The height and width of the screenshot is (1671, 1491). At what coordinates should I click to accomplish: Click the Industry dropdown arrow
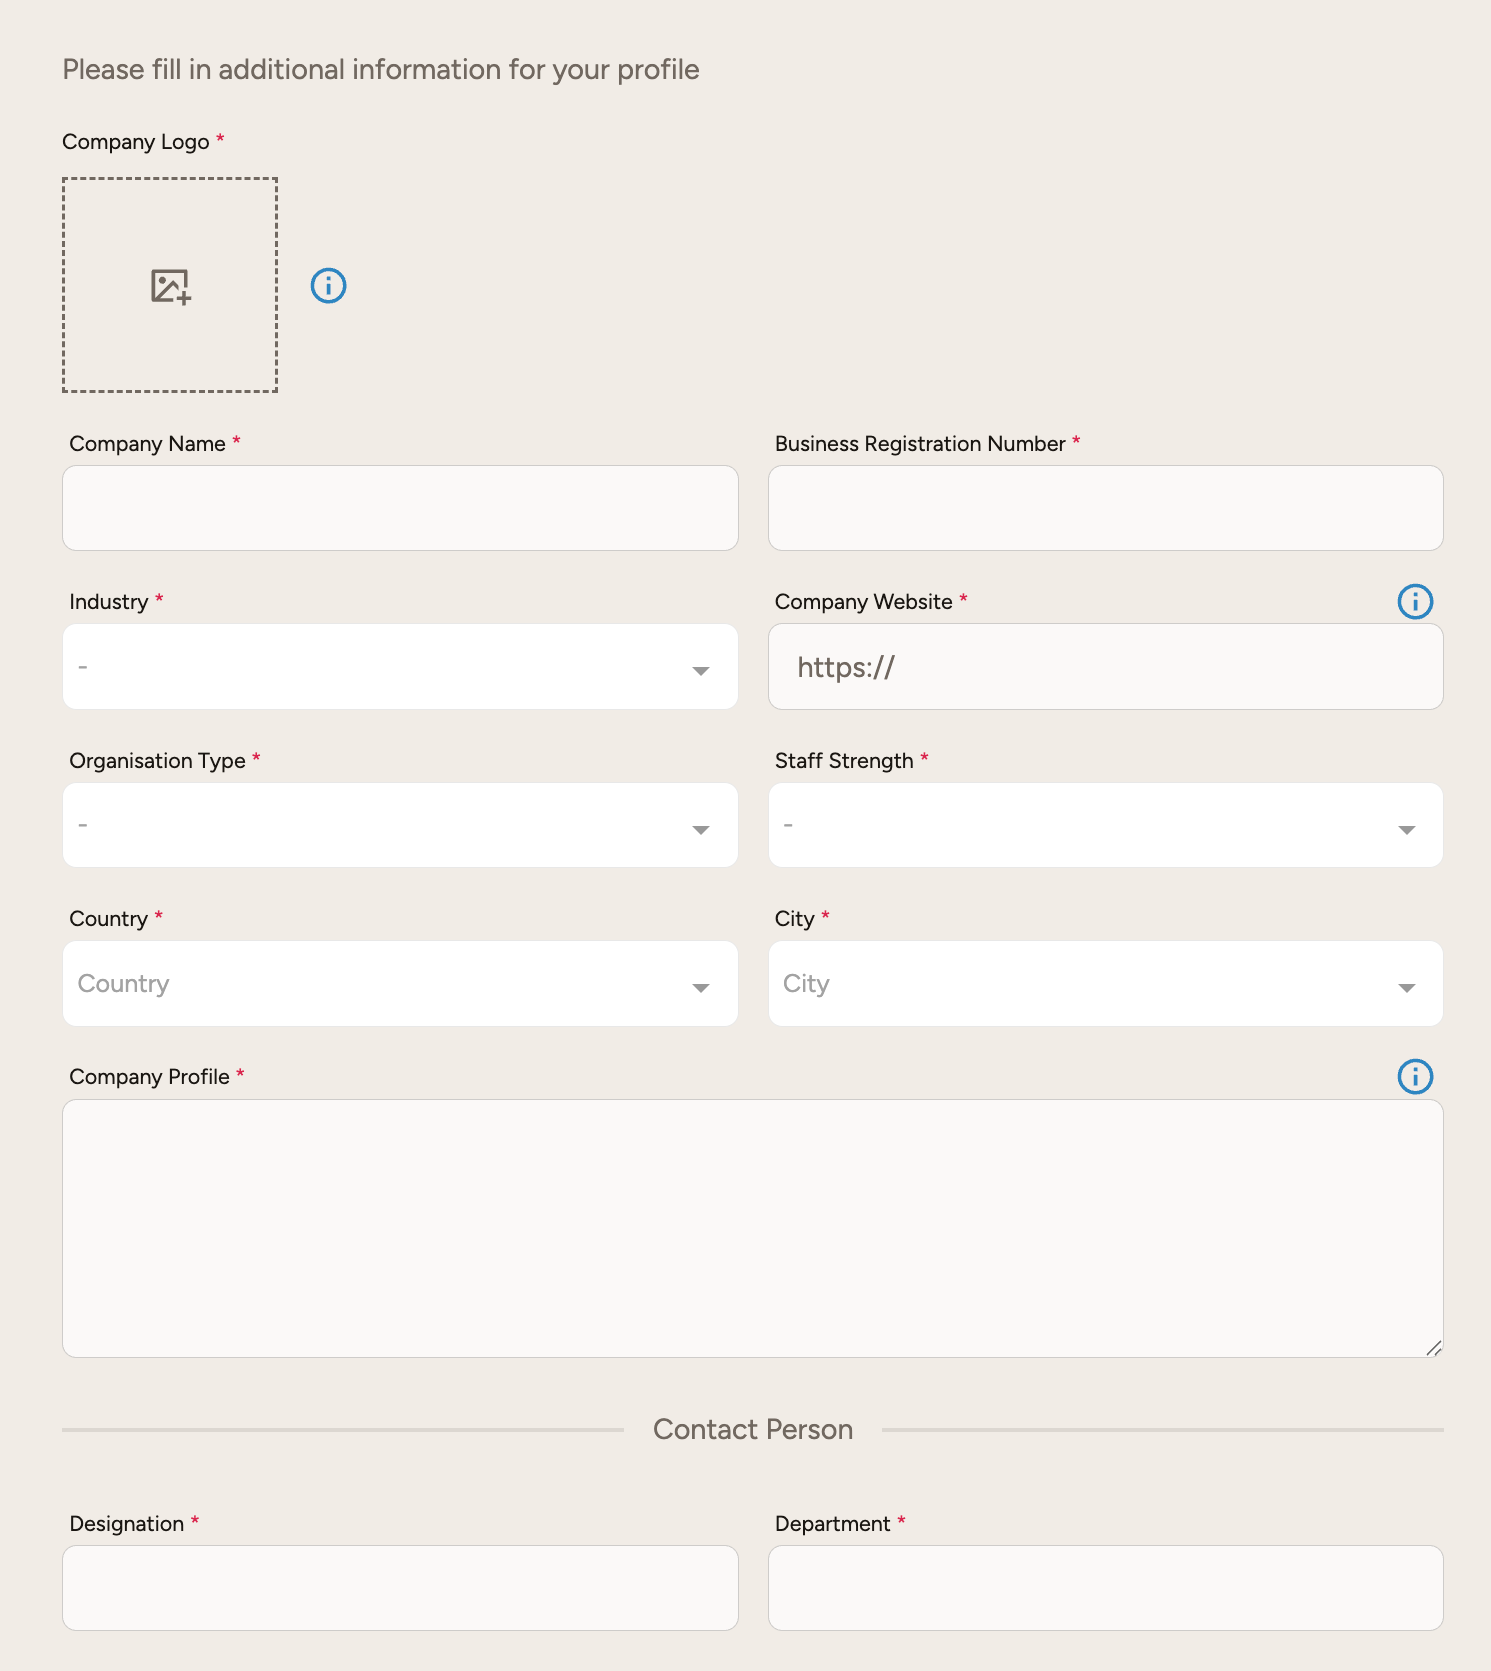click(x=700, y=670)
